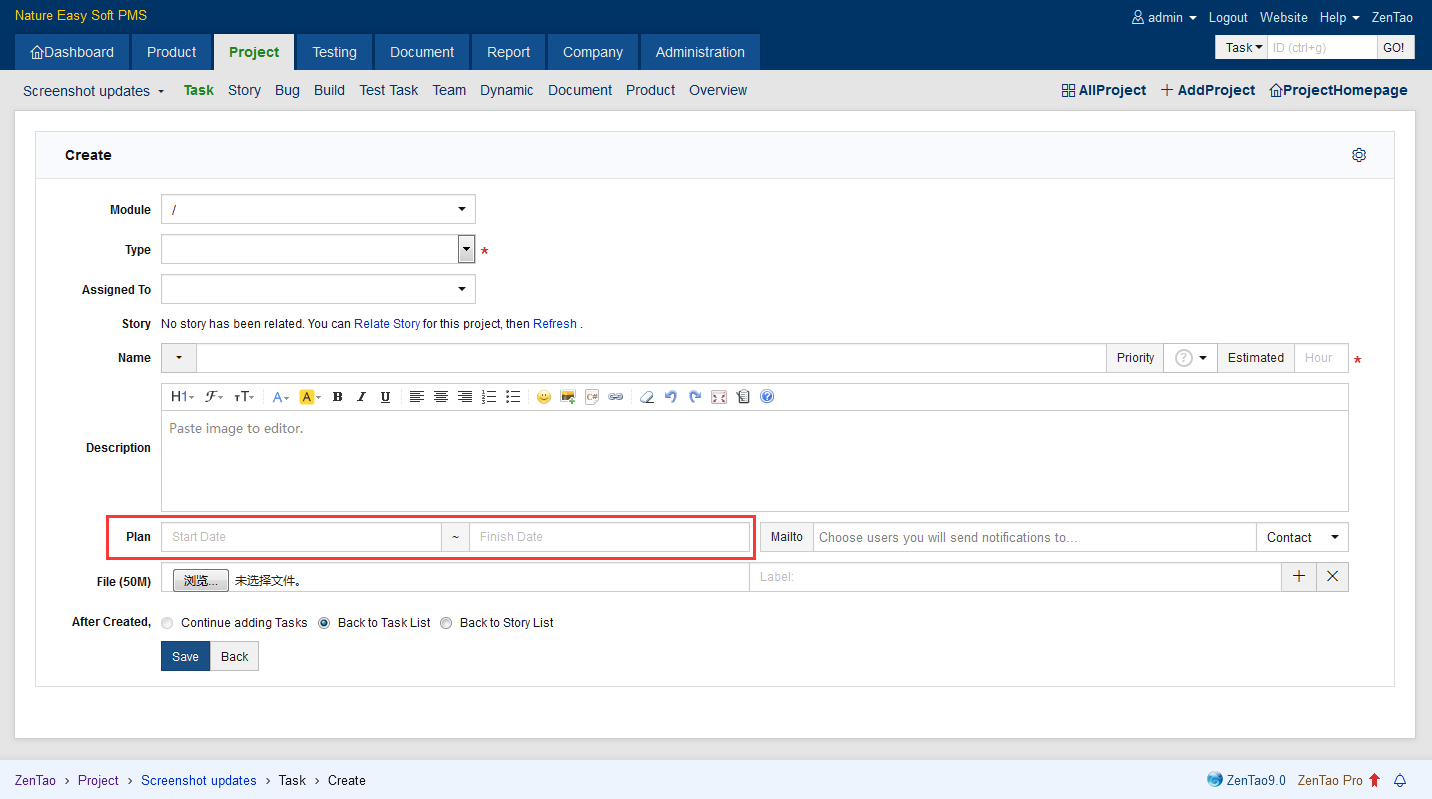Click the italic formatting icon
1432x799 pixels.
point(361,397)
